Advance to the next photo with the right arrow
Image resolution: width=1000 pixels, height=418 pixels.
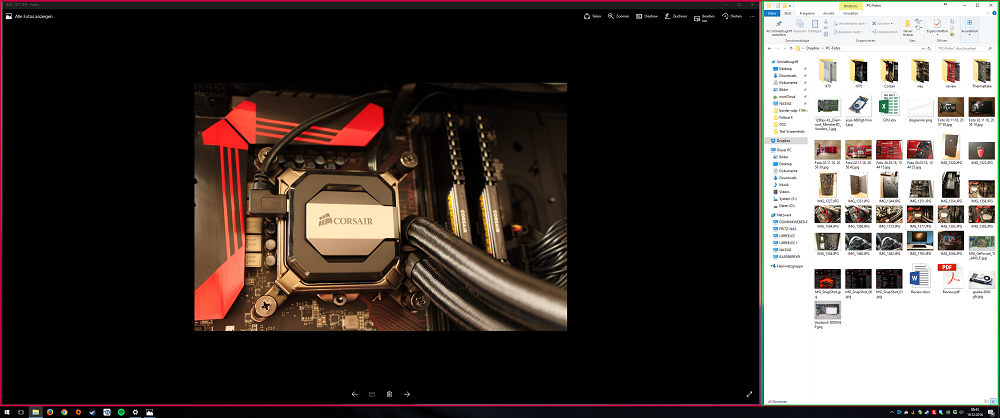click(x=407, y=394)
